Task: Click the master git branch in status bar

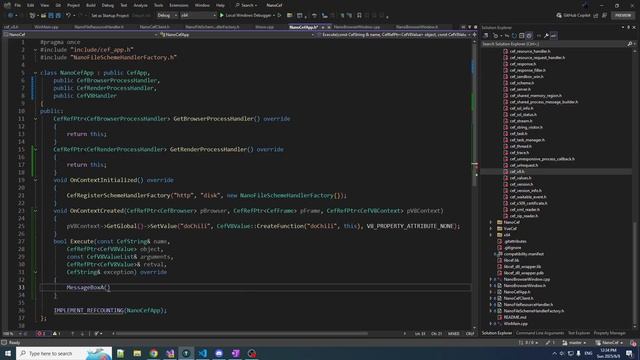Action: coord(574,343)
